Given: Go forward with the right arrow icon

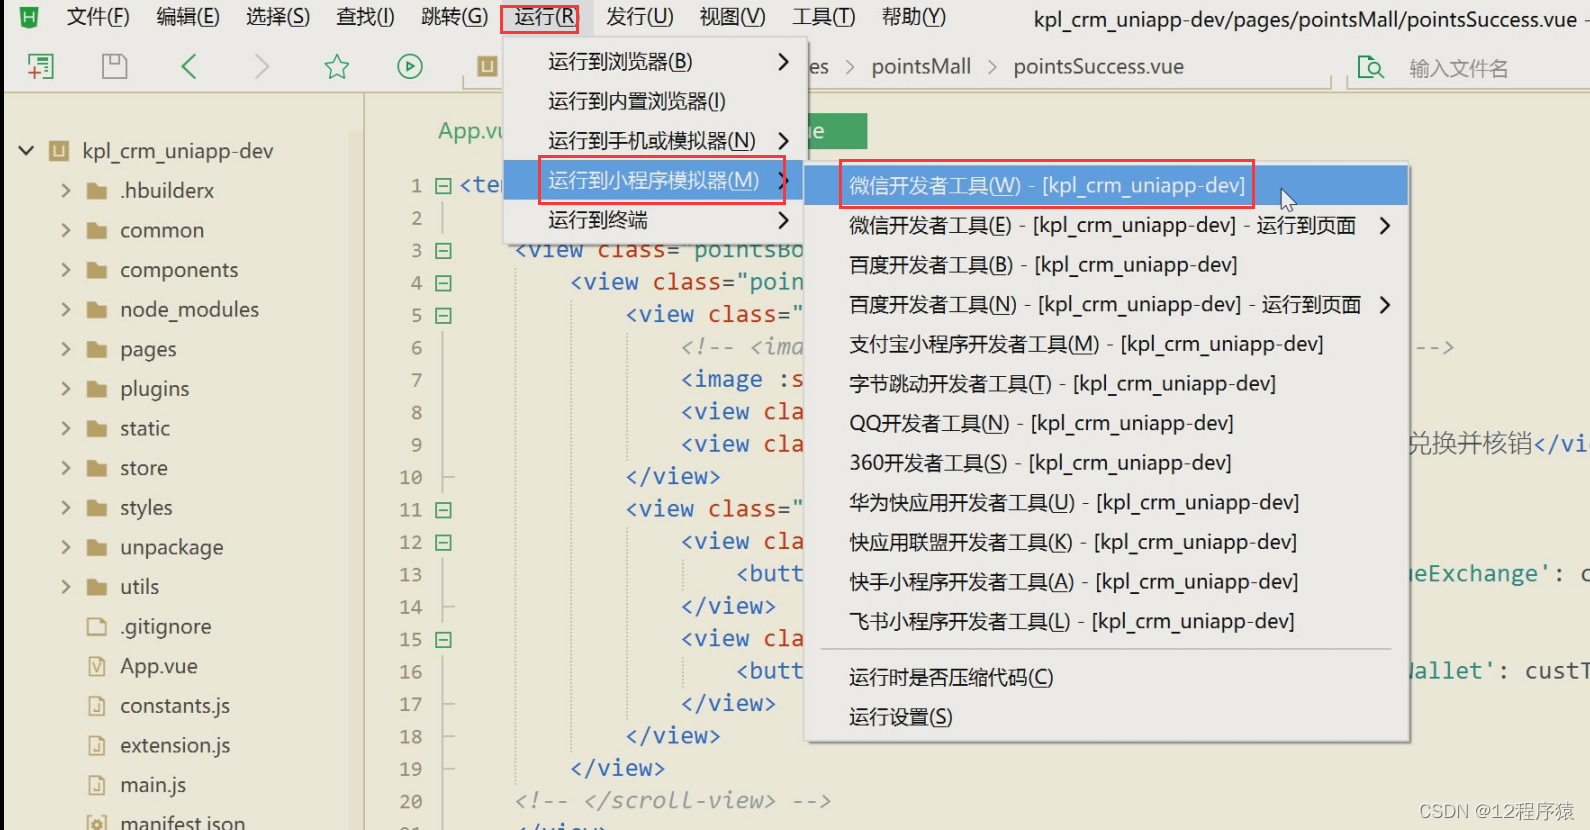Looking at the screenshot, I should [x=262, y=67].
